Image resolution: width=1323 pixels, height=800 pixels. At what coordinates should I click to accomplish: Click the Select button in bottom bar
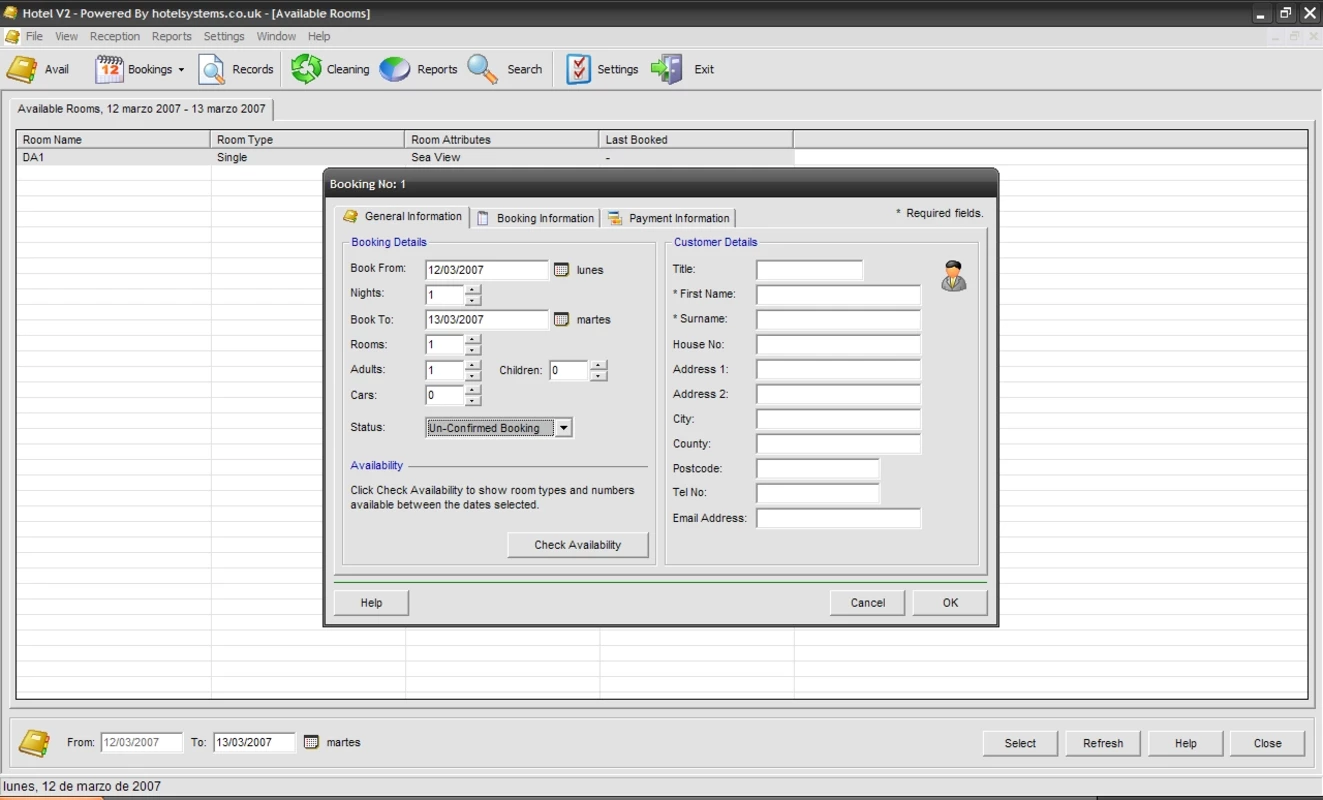click(1020, 743)
